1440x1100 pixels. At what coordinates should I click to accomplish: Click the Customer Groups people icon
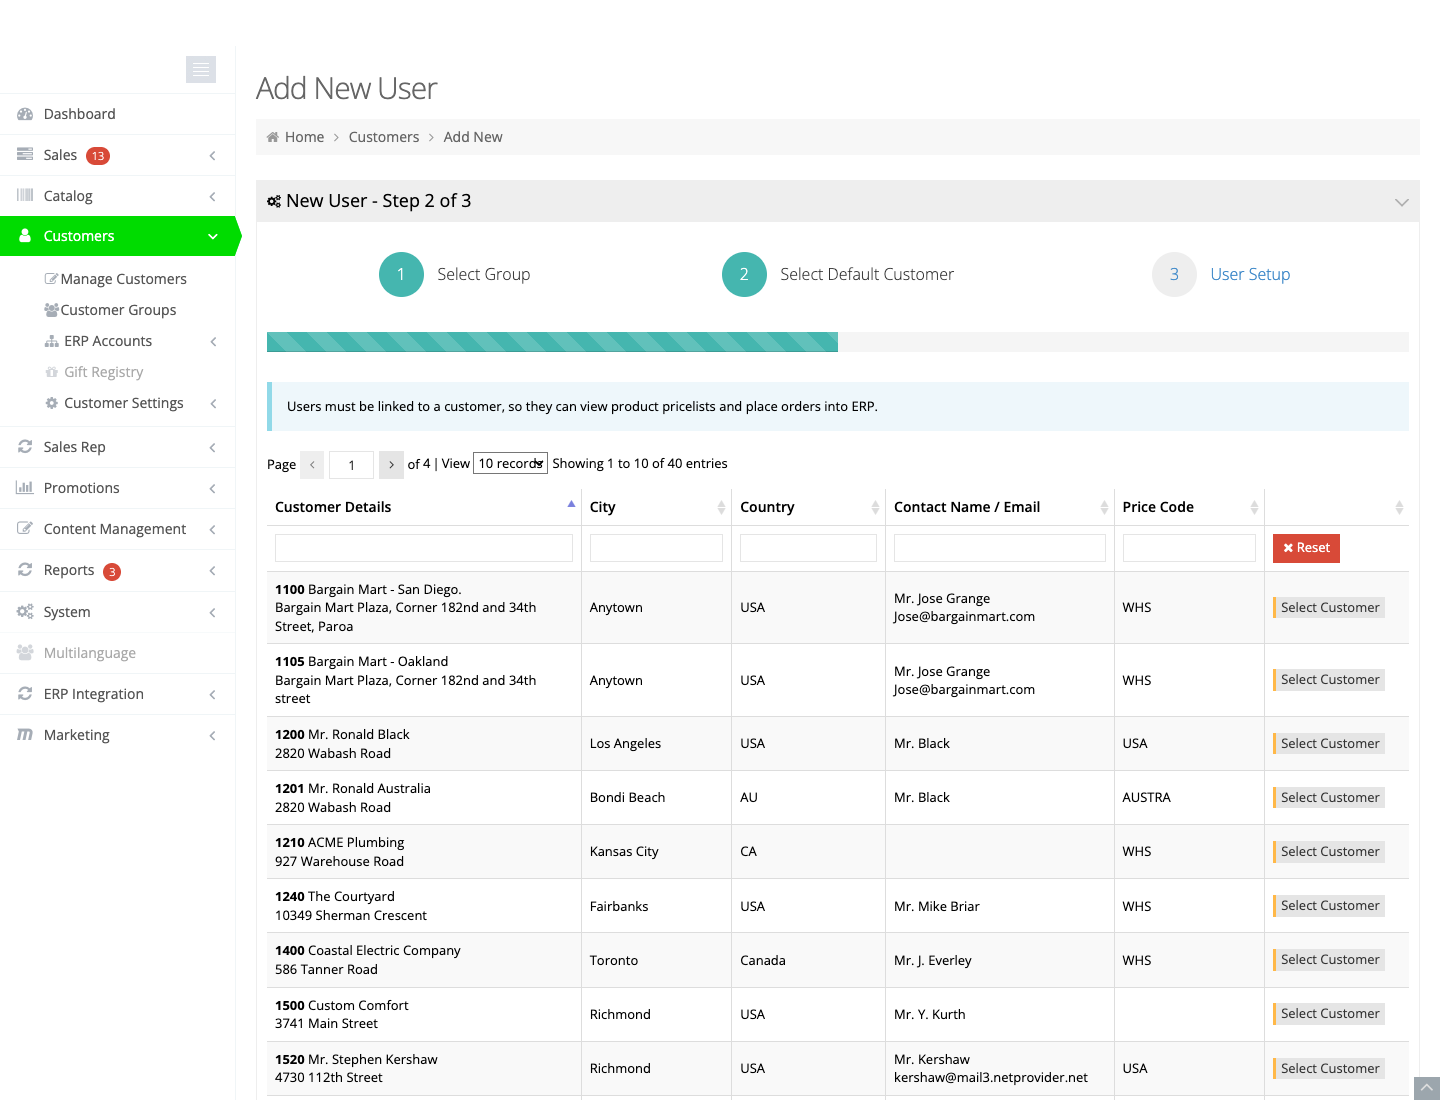tap(51, 310)
